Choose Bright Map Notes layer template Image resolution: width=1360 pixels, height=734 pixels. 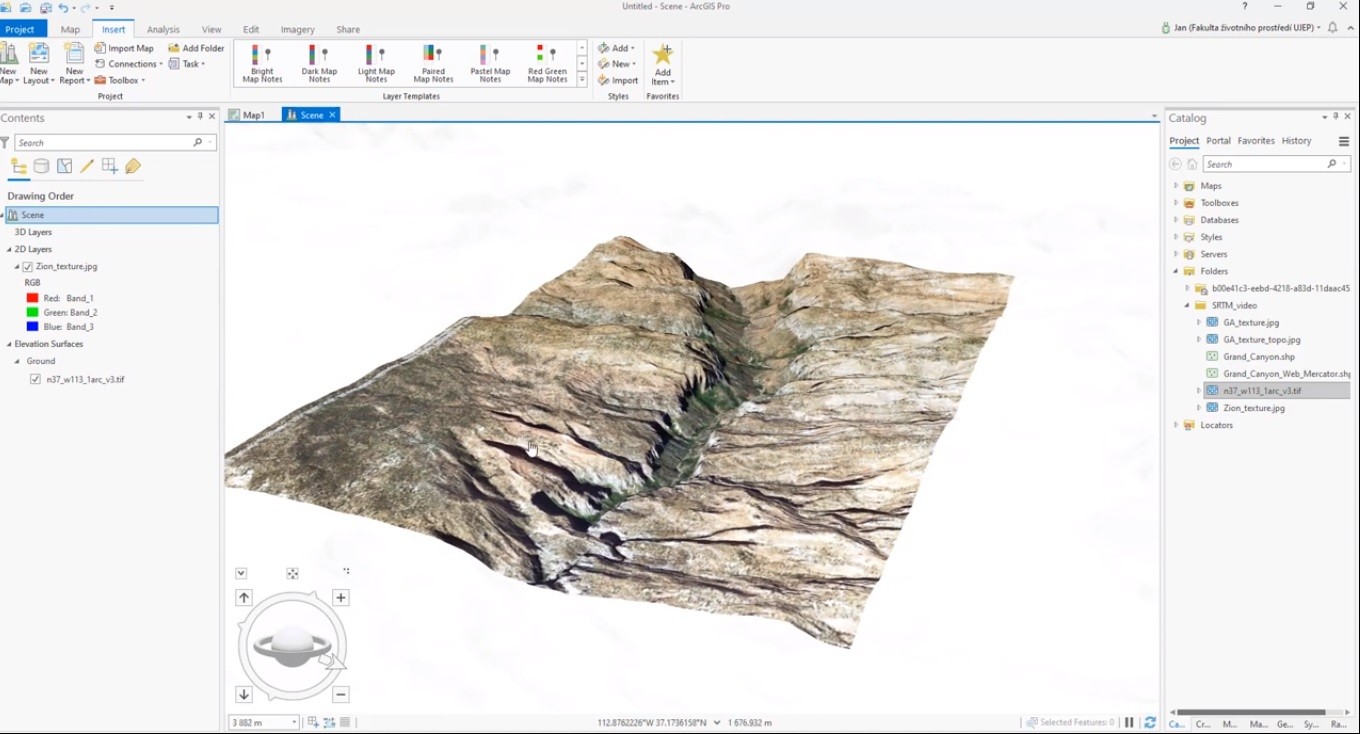[262, 64]
